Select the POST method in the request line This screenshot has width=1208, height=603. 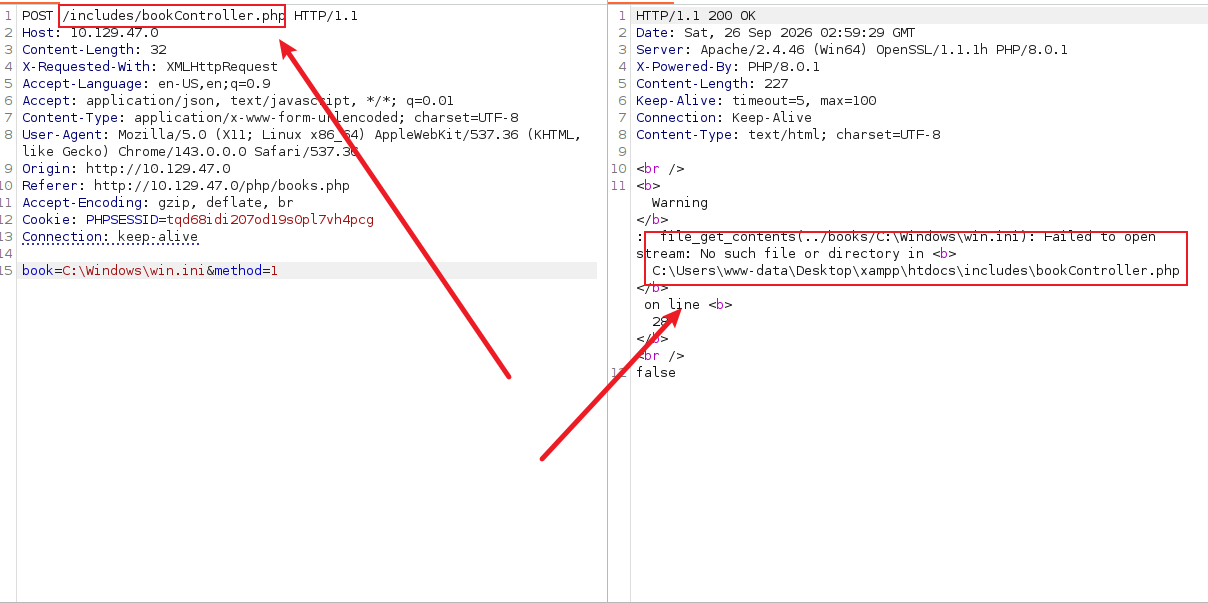pyautogui.click(x=38, y=16)
